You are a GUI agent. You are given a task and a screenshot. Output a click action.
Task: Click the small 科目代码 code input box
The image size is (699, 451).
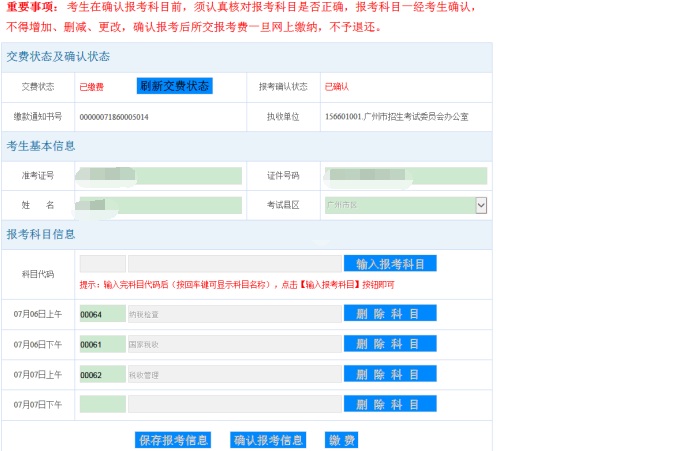click(102, 264)
